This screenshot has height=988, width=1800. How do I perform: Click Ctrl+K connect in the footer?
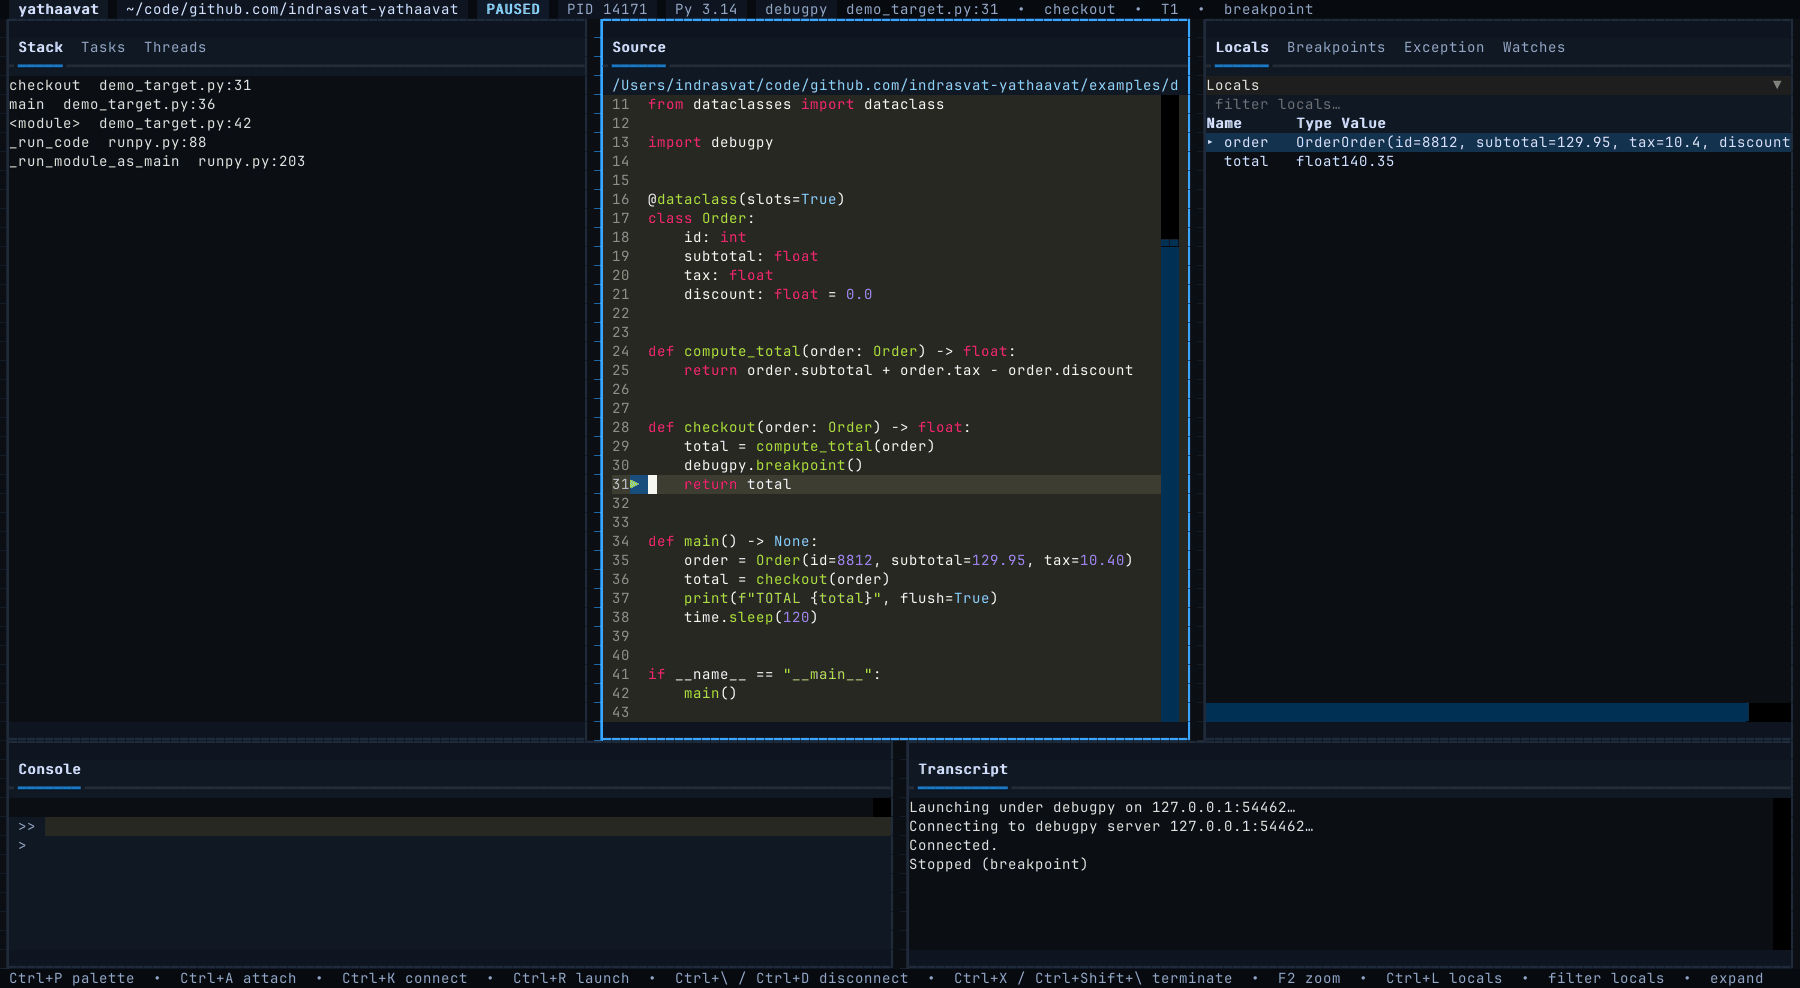coord(405,978)
